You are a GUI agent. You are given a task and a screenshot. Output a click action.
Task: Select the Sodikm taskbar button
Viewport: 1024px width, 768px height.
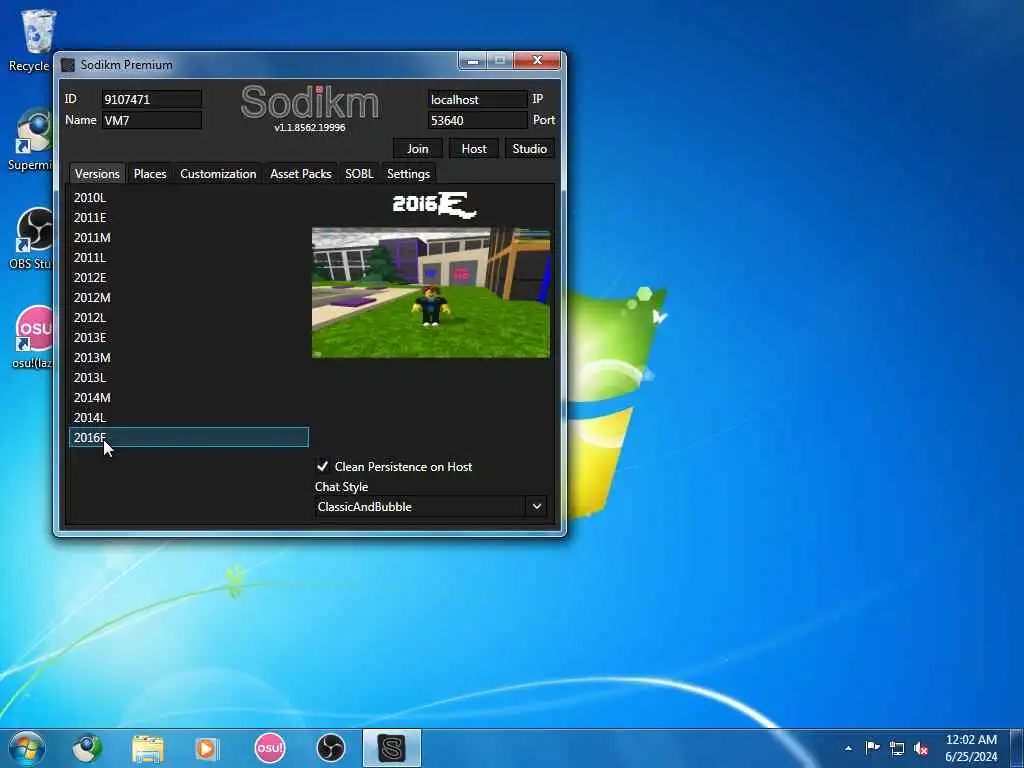click(392, 748)
